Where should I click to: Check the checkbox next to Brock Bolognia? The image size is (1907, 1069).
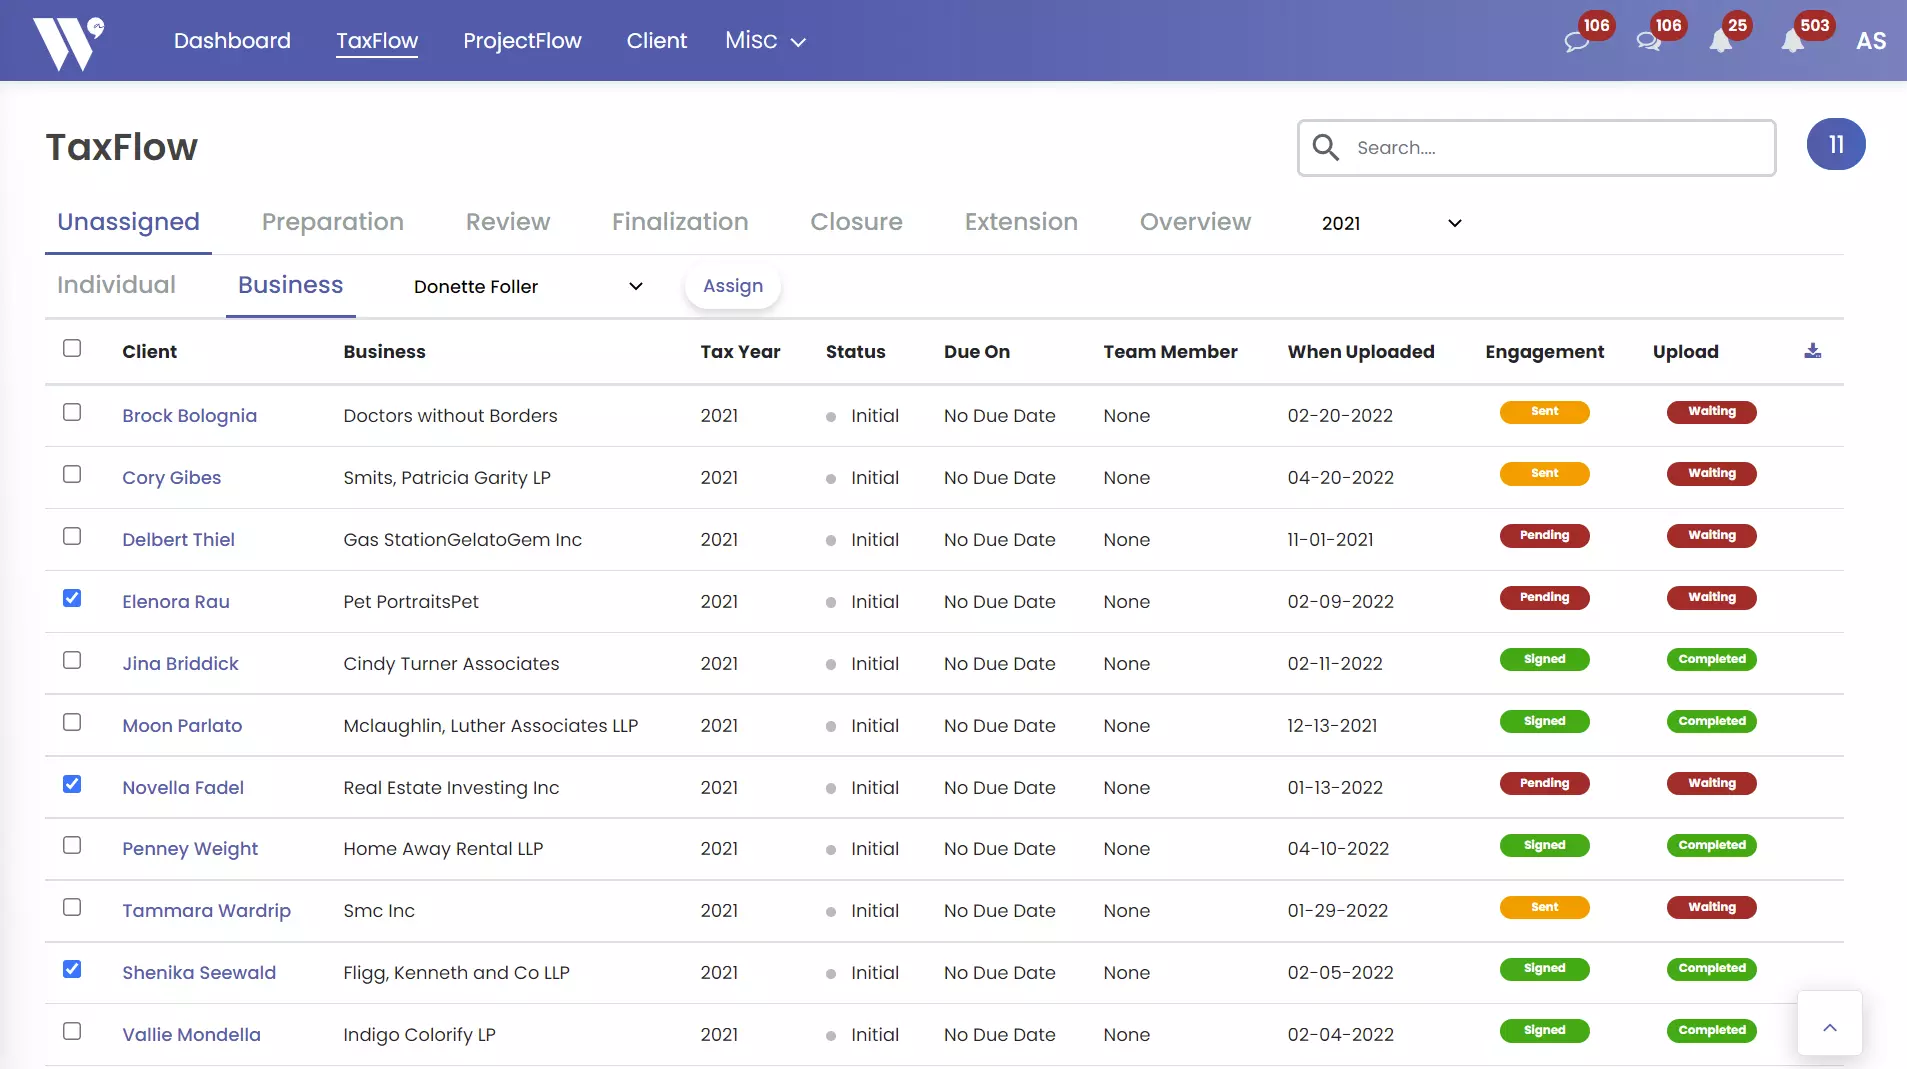72,412
